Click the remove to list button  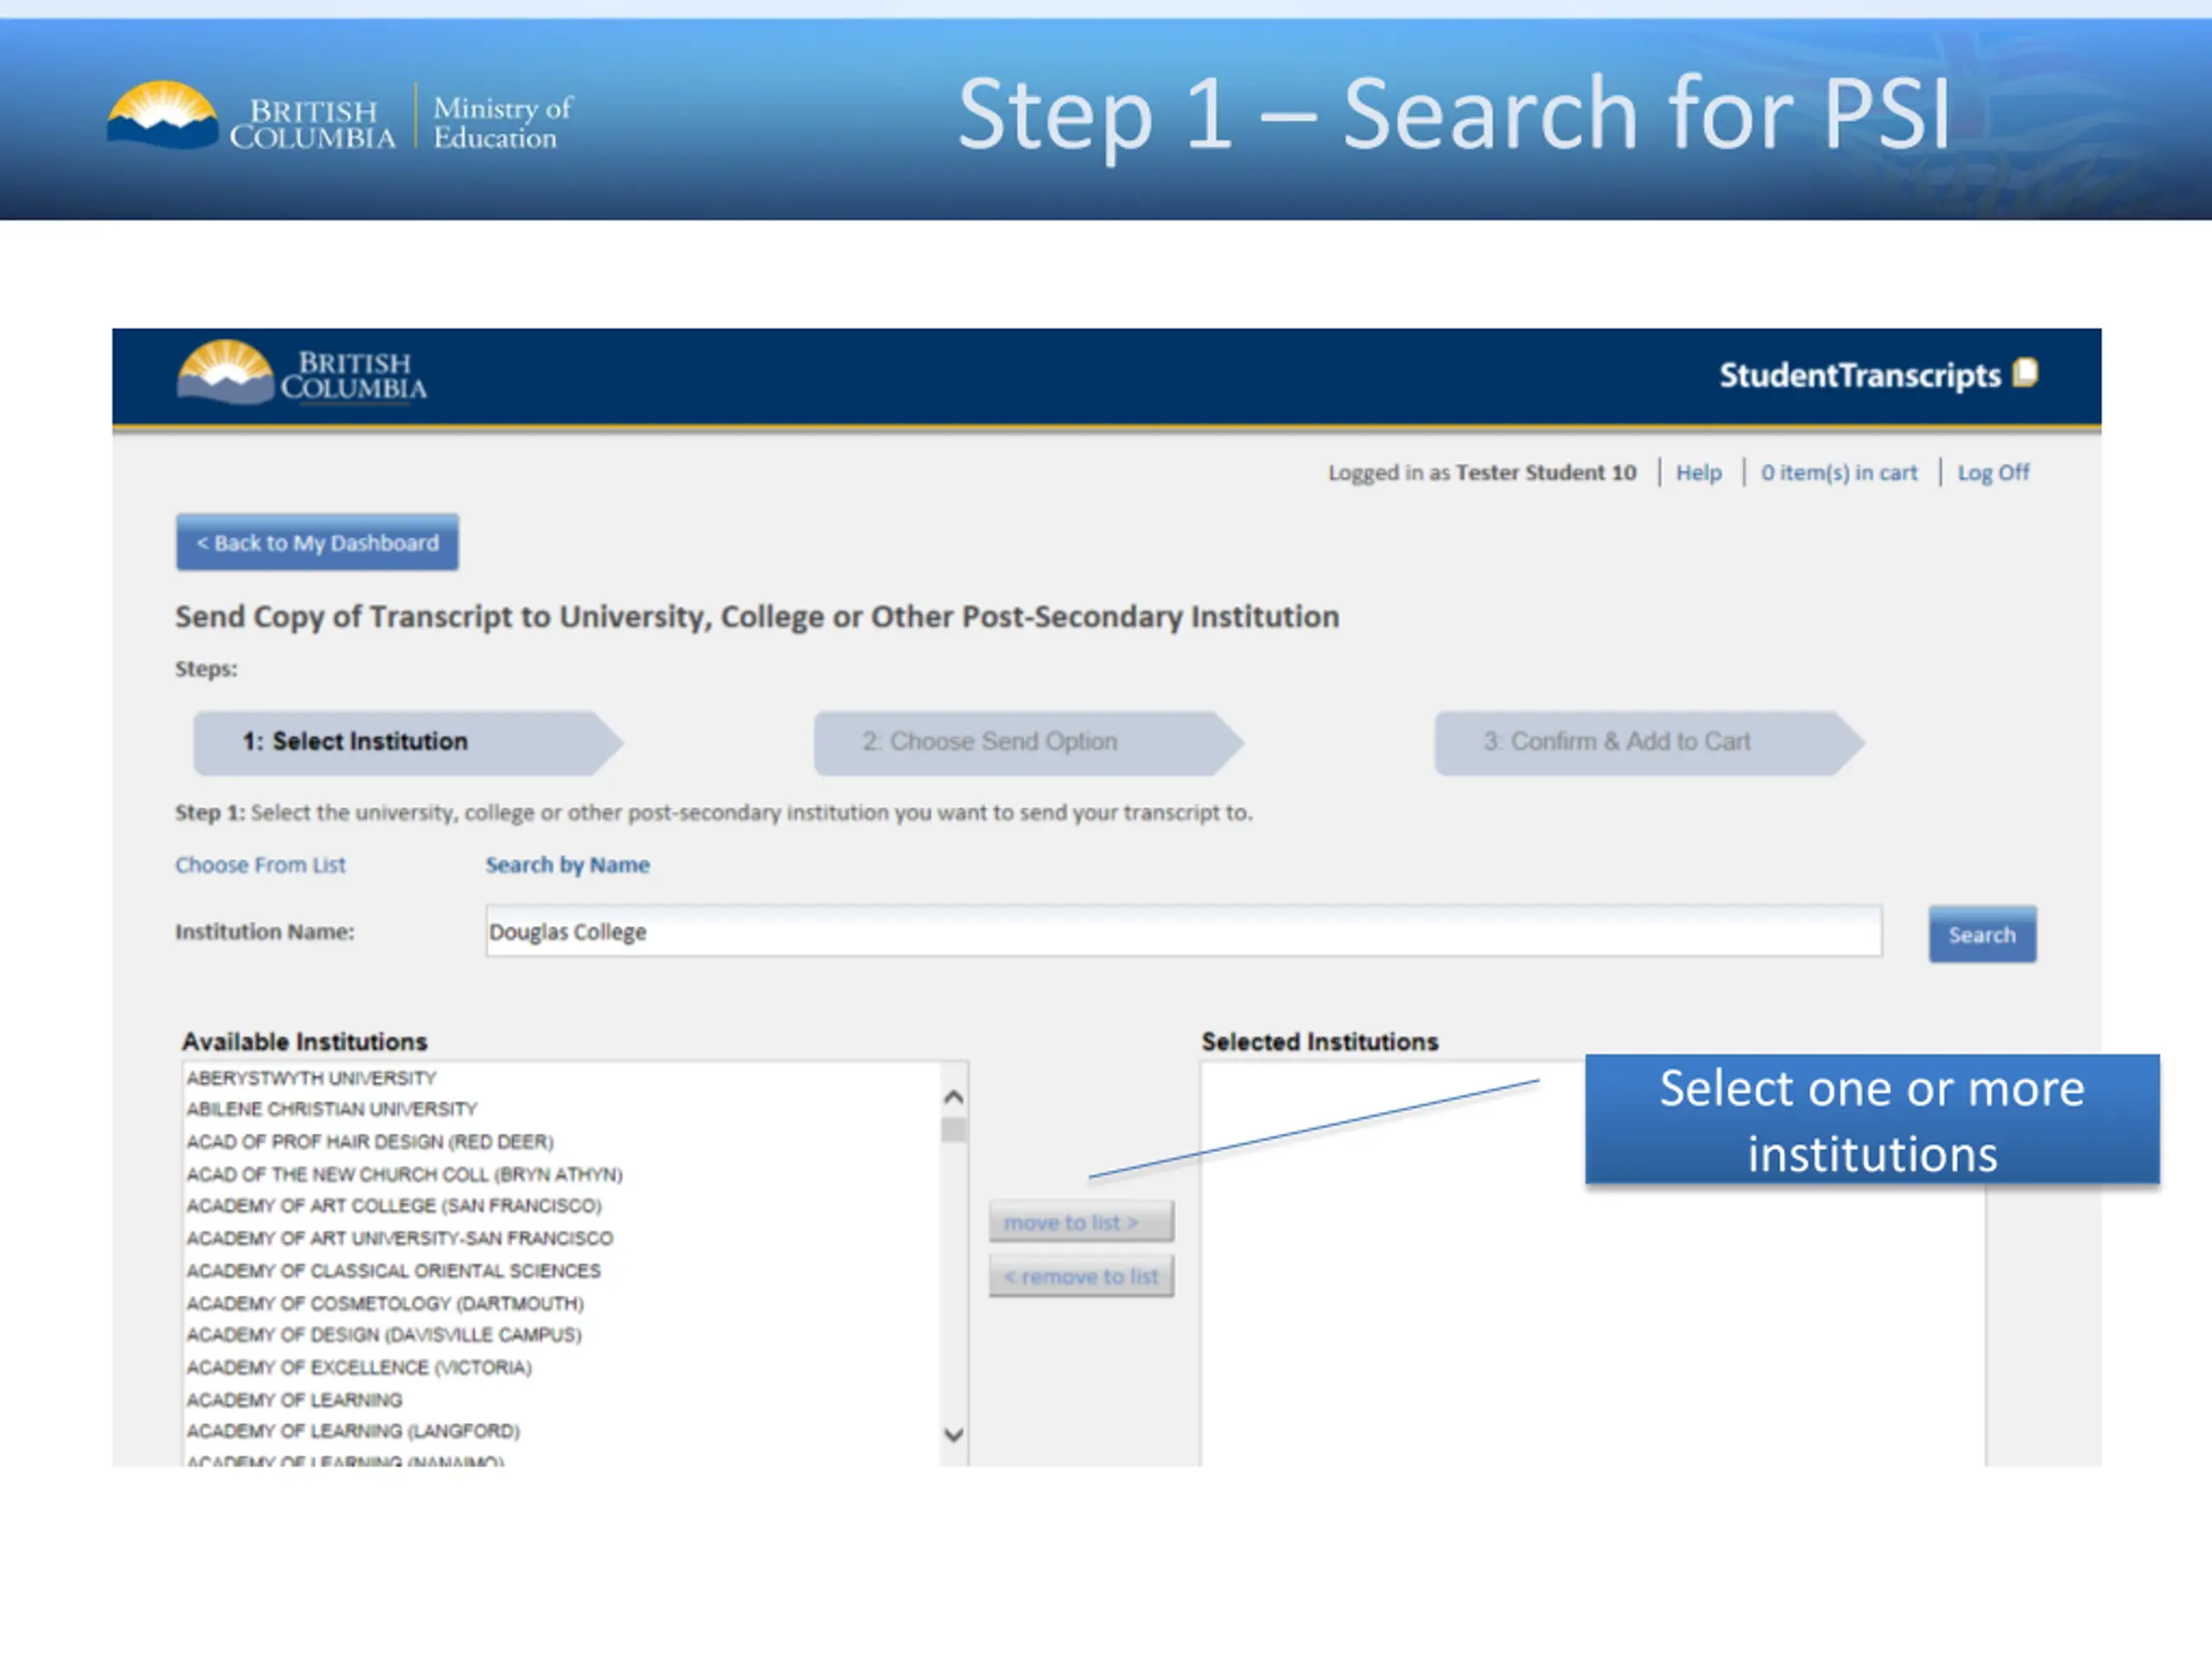[x=1080, y=1276]
